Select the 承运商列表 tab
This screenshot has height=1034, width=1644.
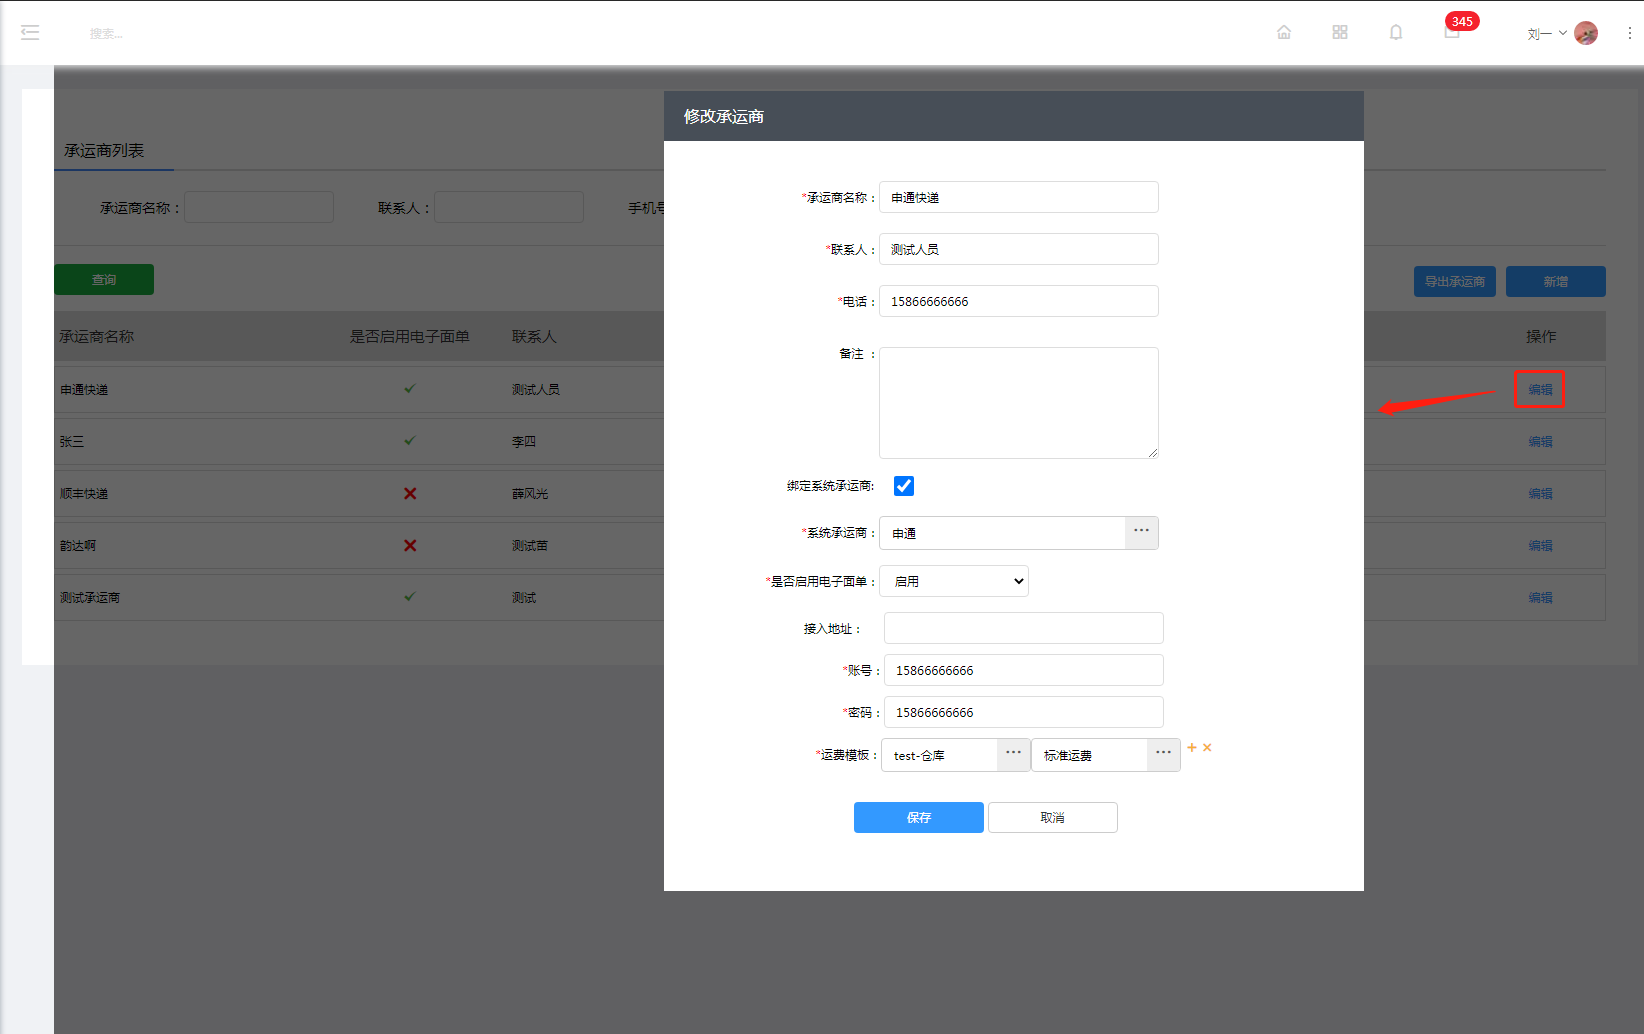pos(104,150)
